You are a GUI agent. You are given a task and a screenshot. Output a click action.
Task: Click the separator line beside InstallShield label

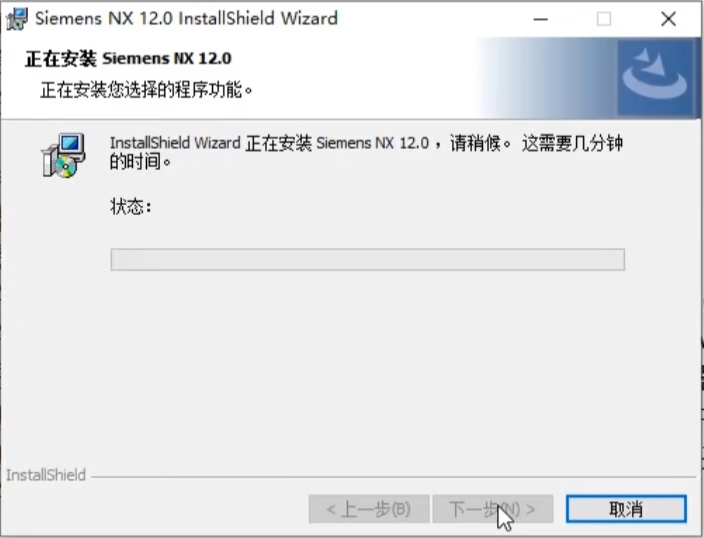coord(393,476)
